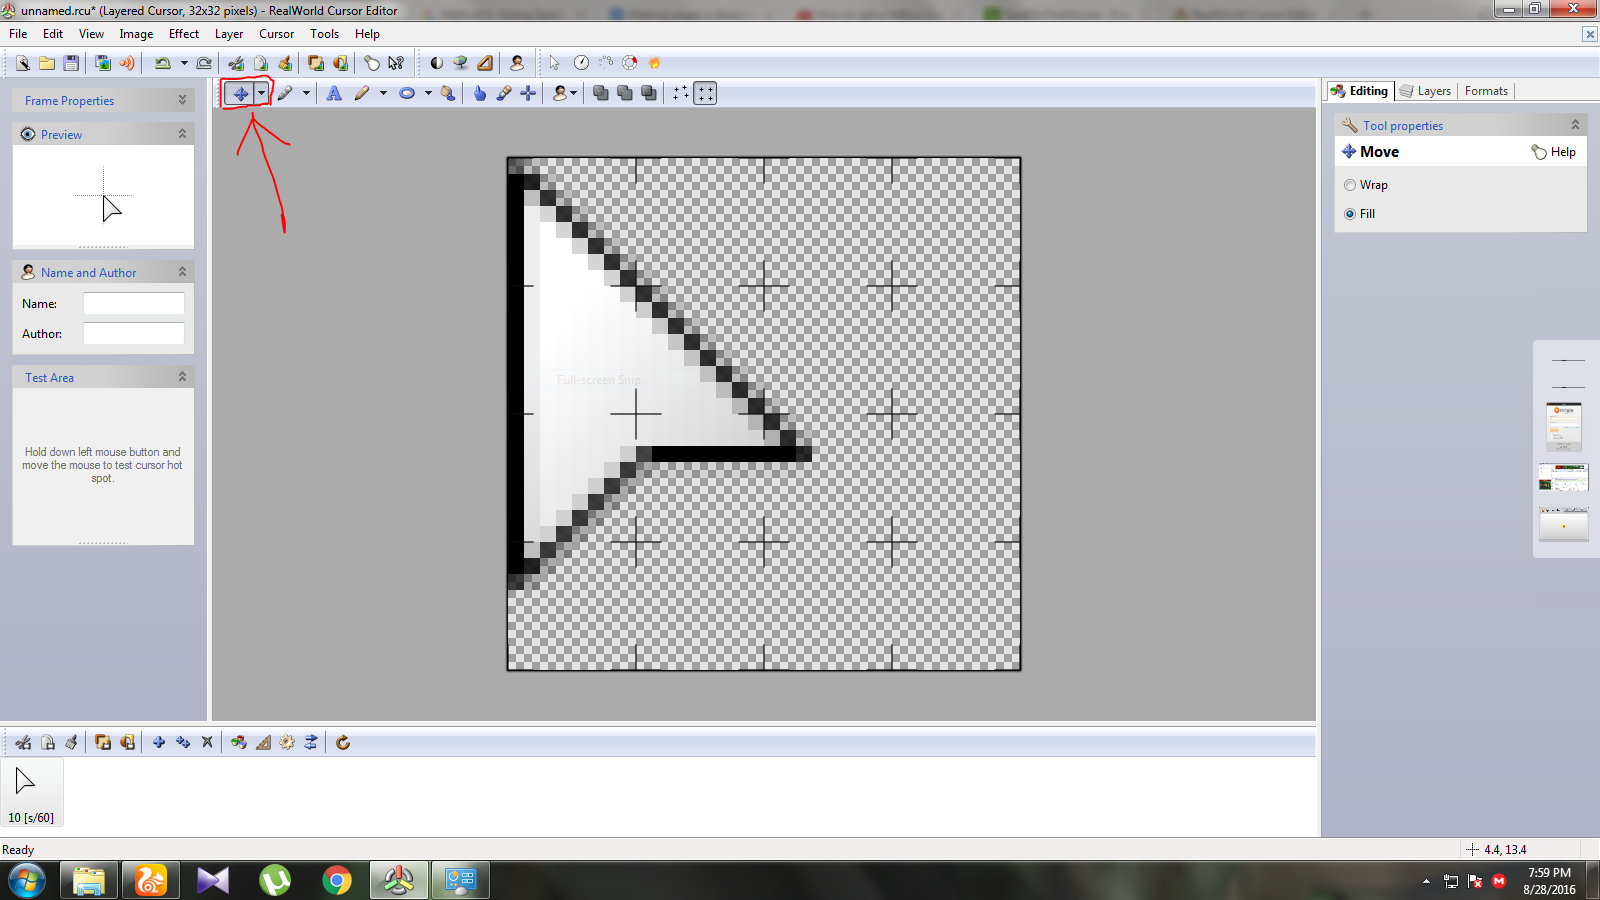Open the Windows Start menu

27,881
